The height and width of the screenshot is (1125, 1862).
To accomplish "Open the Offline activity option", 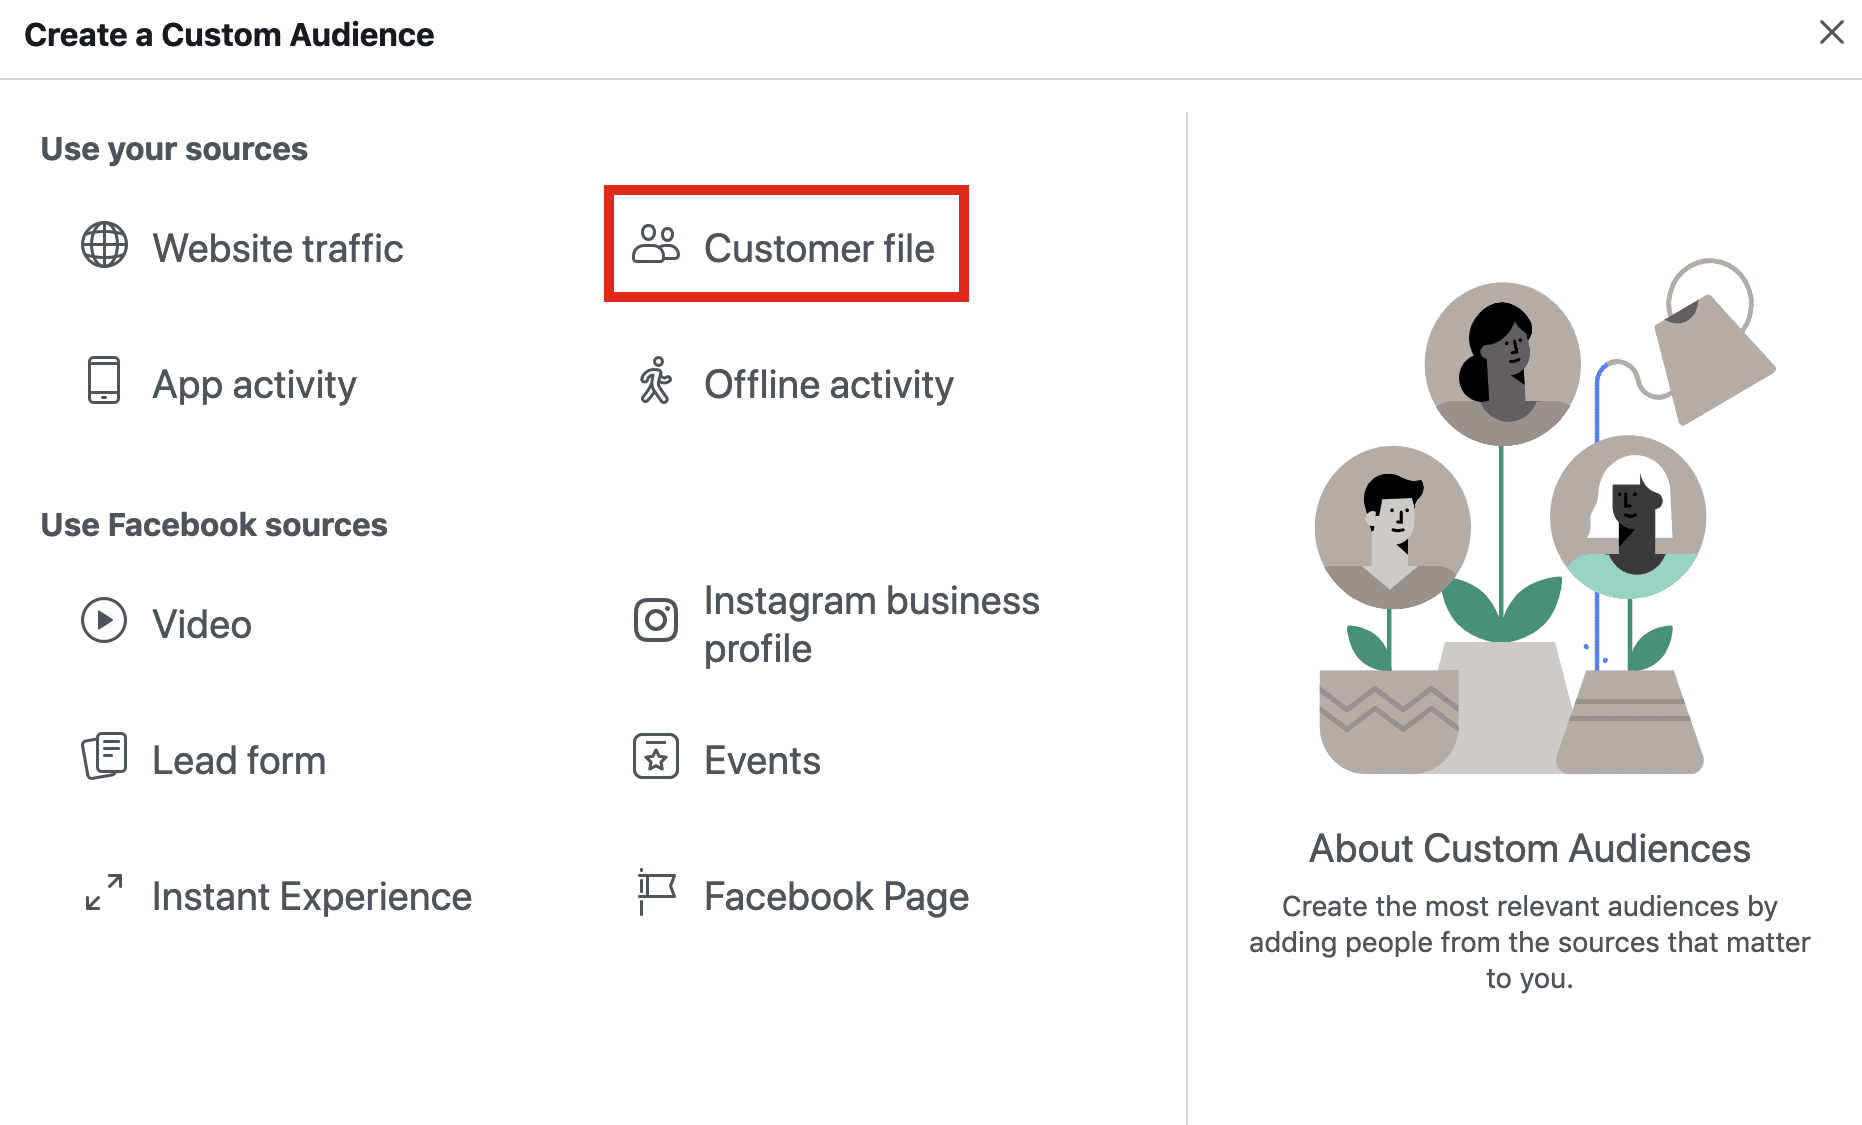I will [828, 384].
